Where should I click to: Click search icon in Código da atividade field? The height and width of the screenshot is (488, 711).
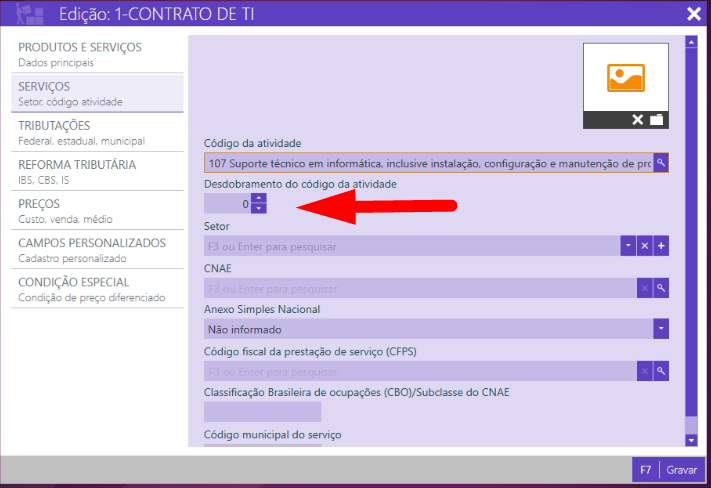pyautogui.click(x=660, y=163)
